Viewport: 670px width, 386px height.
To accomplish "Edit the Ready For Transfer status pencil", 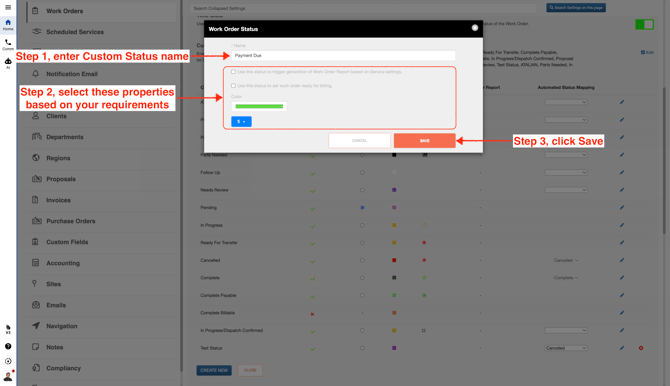I will point(622,243).
